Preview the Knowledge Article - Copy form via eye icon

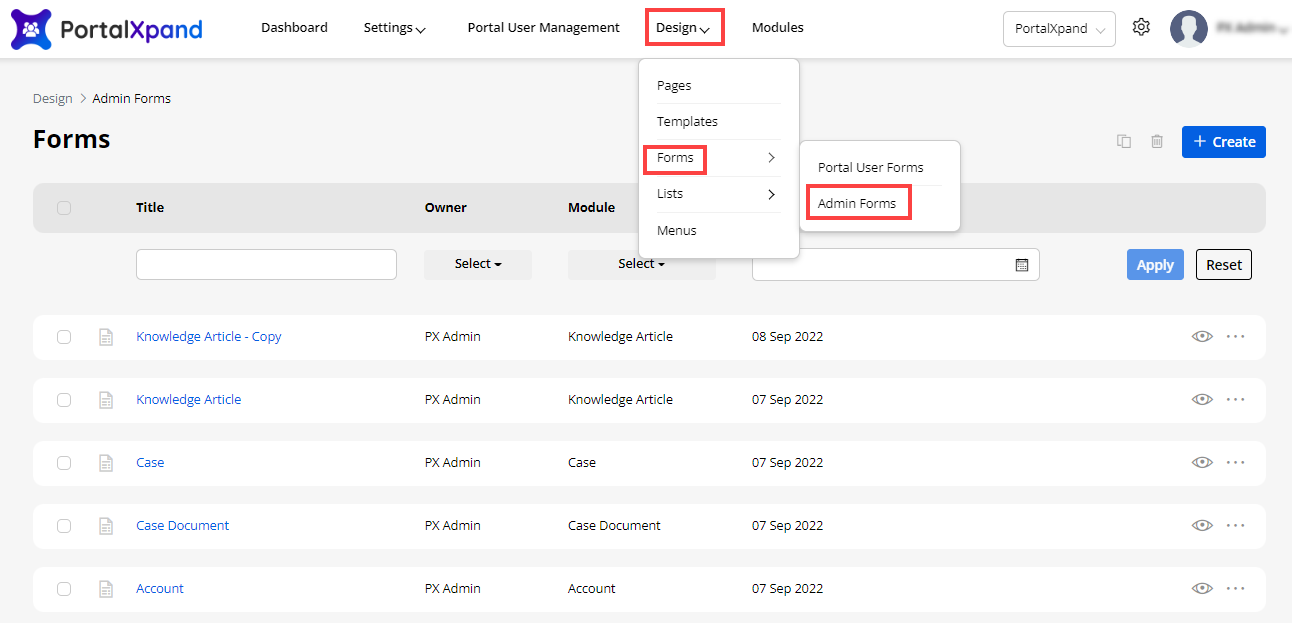tap(1202, 337)
